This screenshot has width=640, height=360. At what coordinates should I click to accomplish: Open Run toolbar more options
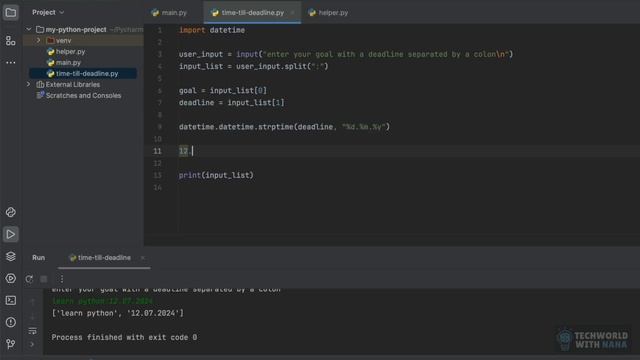(x=62, y=279)
